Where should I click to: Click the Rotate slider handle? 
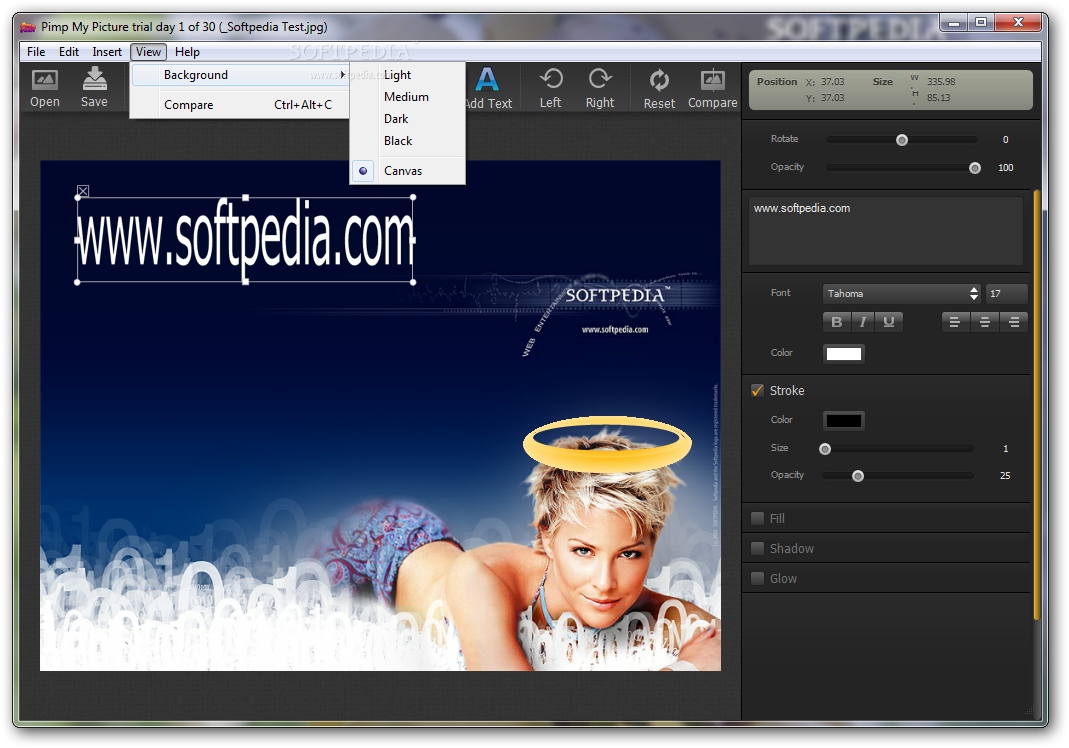tap(902, 140)
